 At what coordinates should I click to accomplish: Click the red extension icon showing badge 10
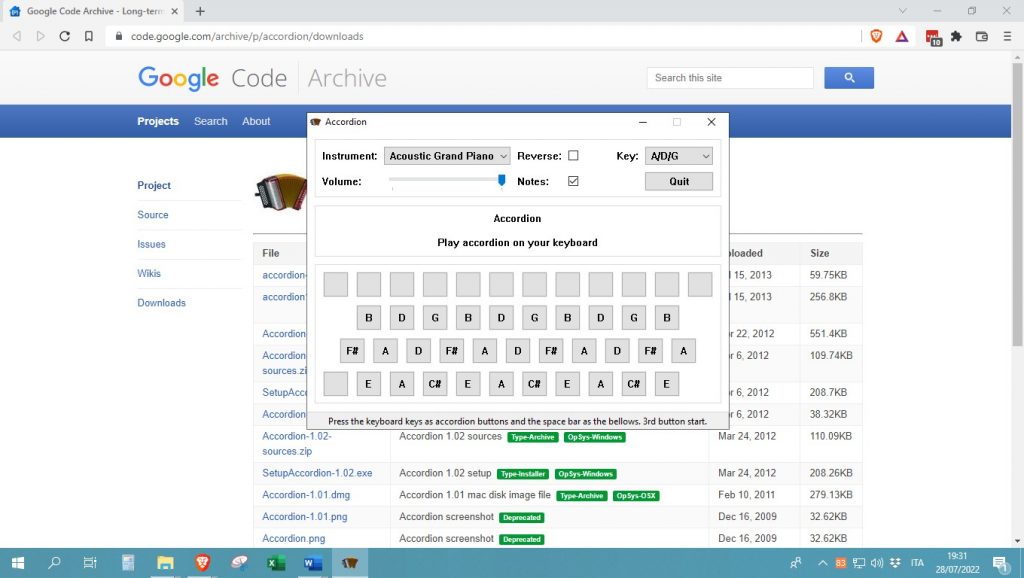click(931, 35)
